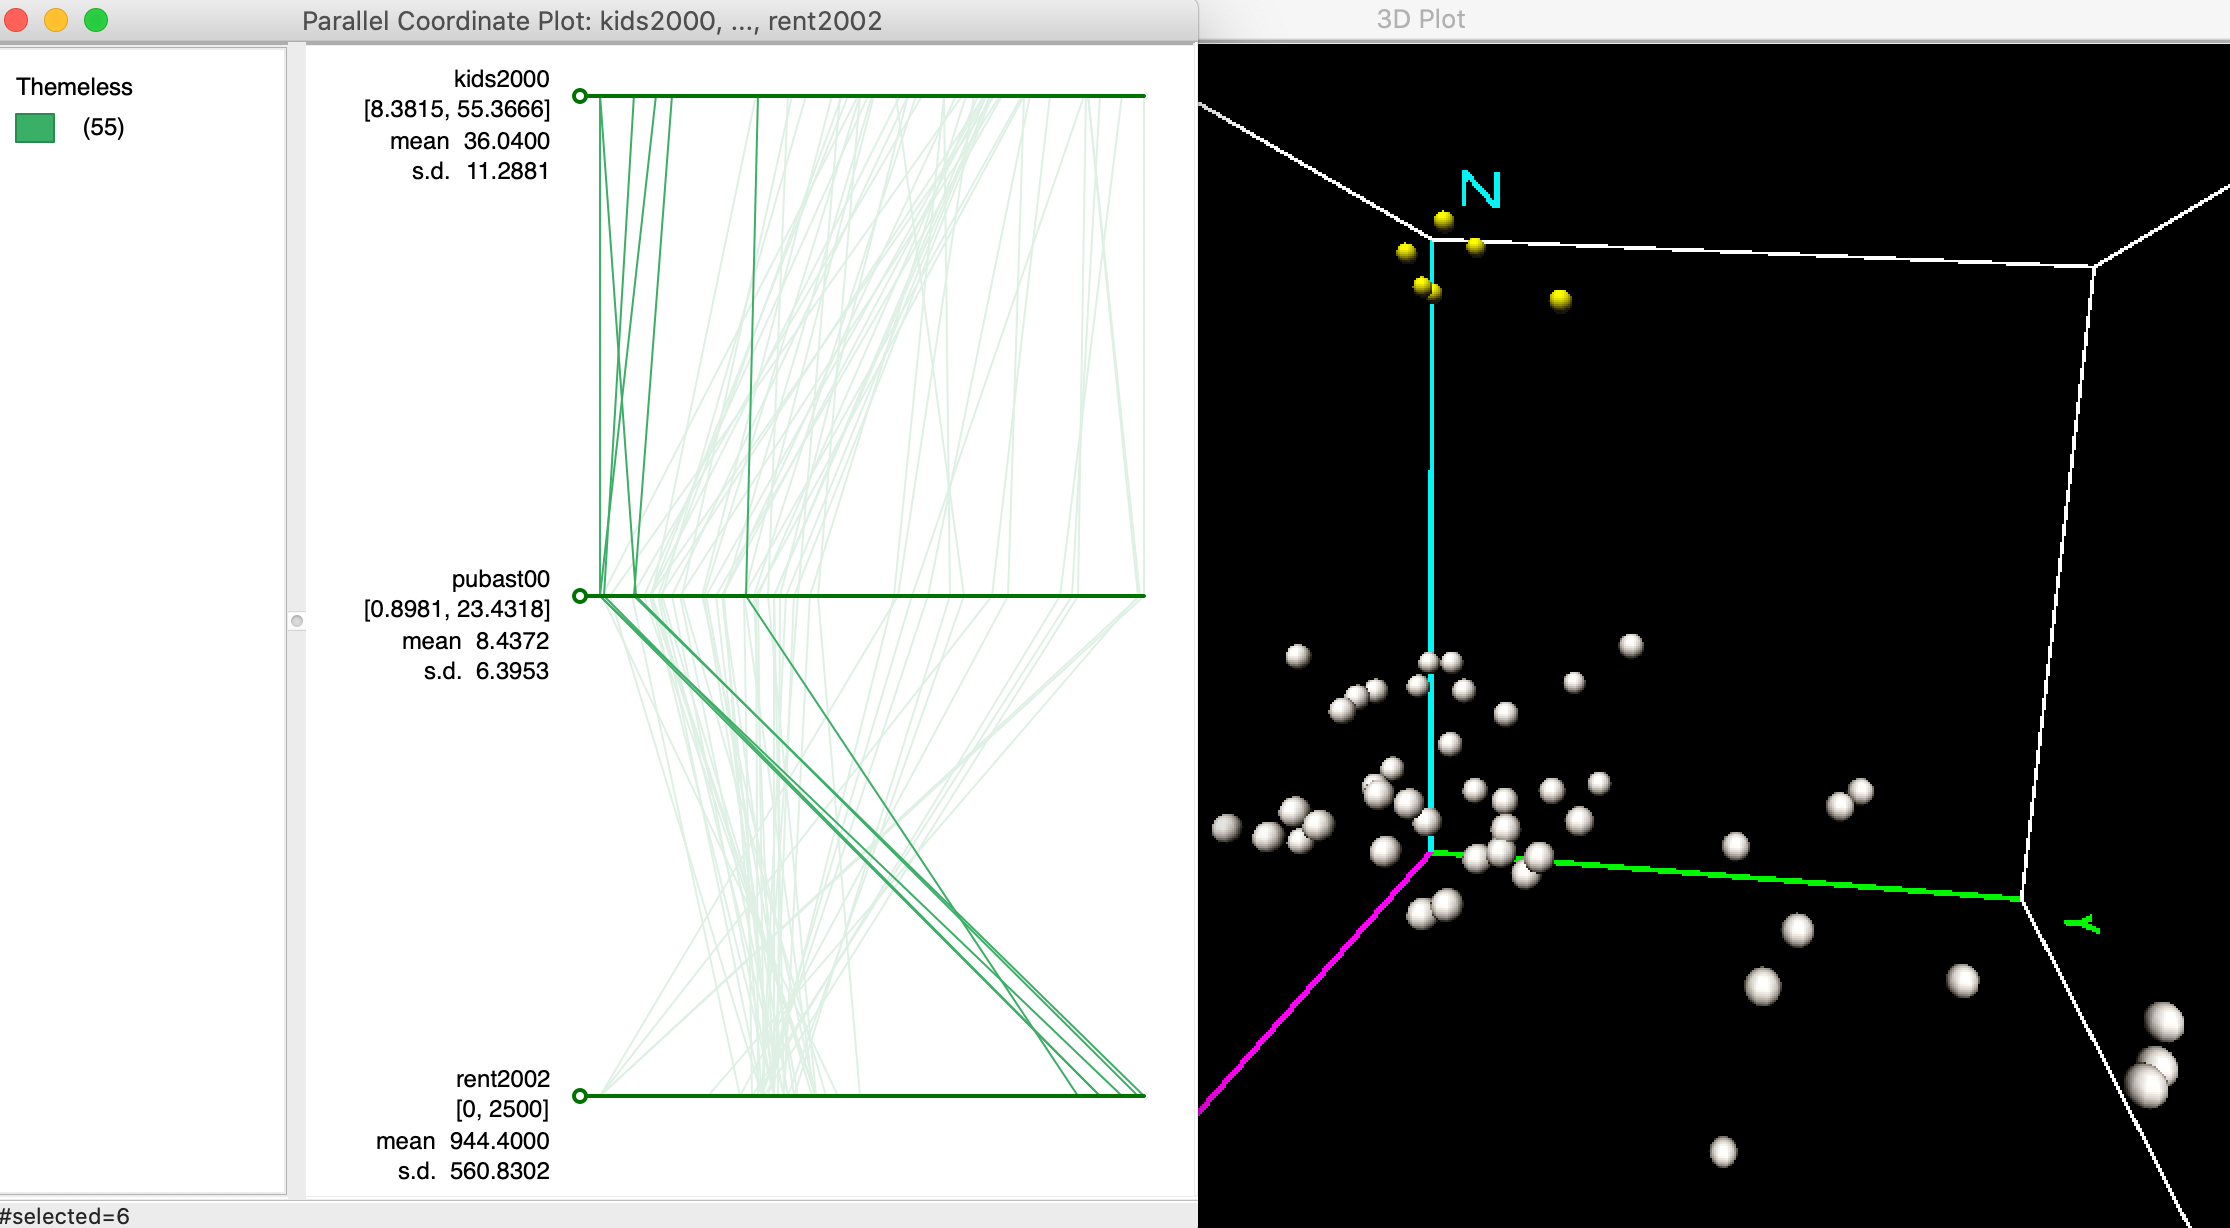Click the panel splitter grip dot
This screenshot has width=2230, height=1228.
pos(297,621)
